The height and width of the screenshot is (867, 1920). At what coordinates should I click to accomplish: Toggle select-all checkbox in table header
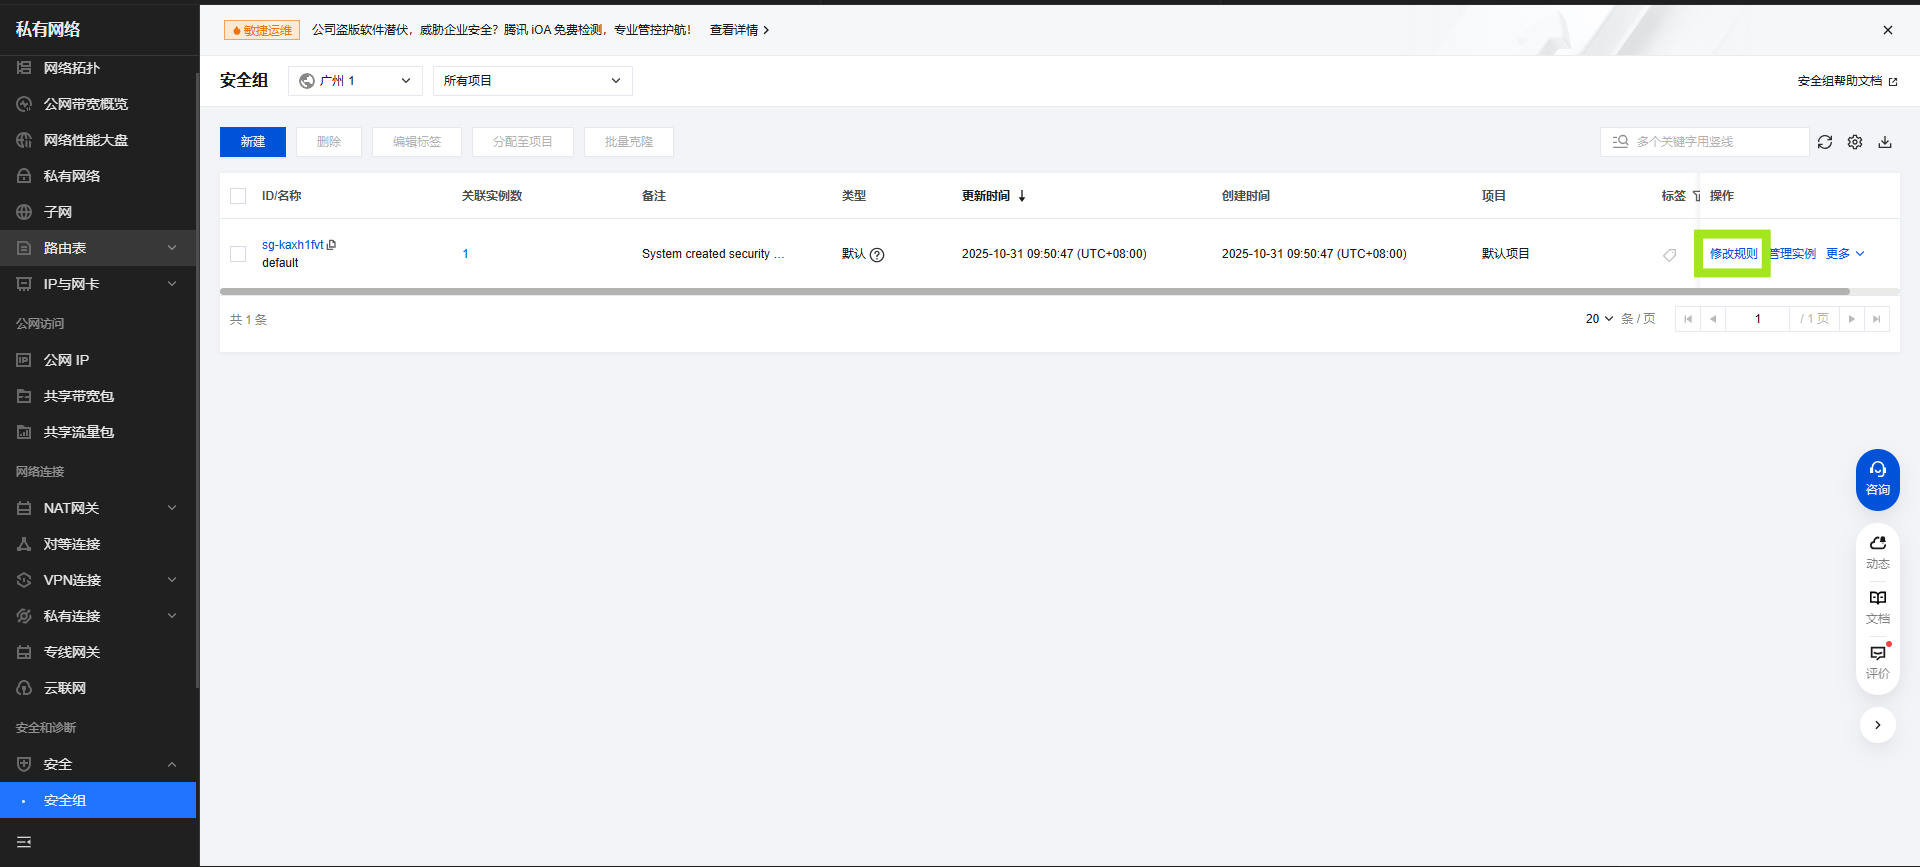click(238, 196)
